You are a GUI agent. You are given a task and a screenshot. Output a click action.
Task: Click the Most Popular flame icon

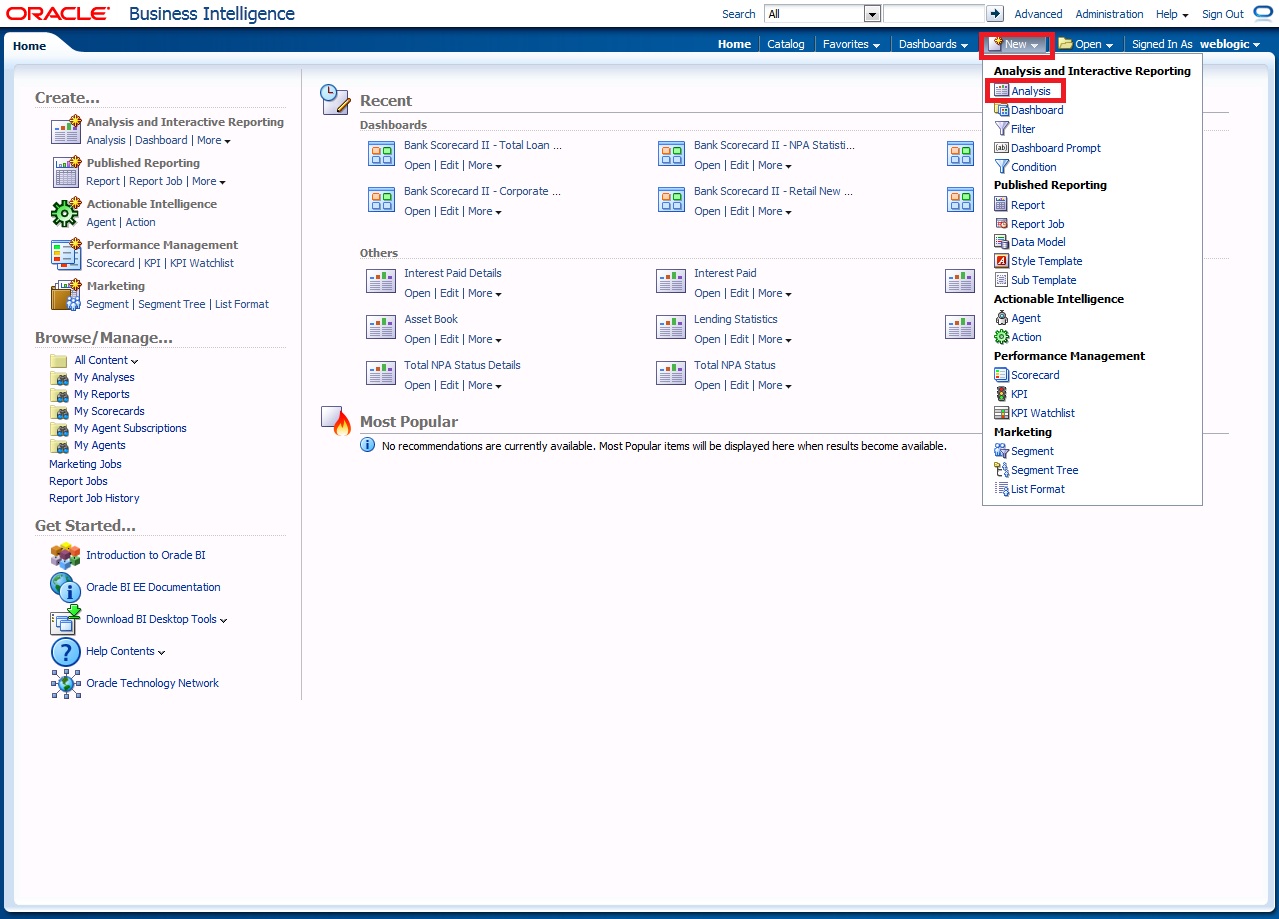click(335, 421)
